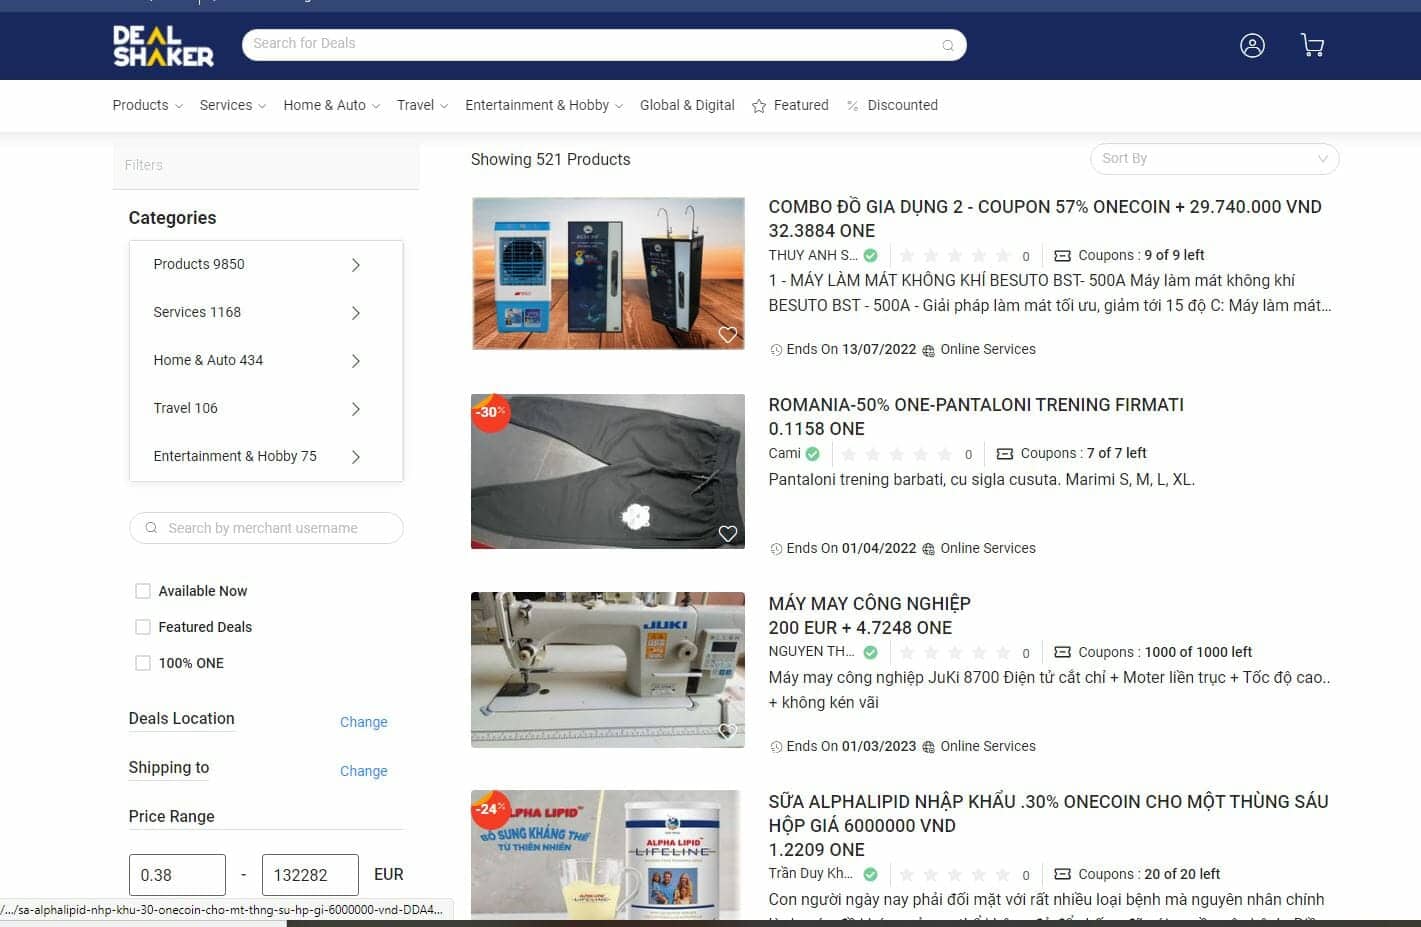Screen dimensions: 1421x927
Task: Open the Sort By dropdown
Action: point(1213,159)
